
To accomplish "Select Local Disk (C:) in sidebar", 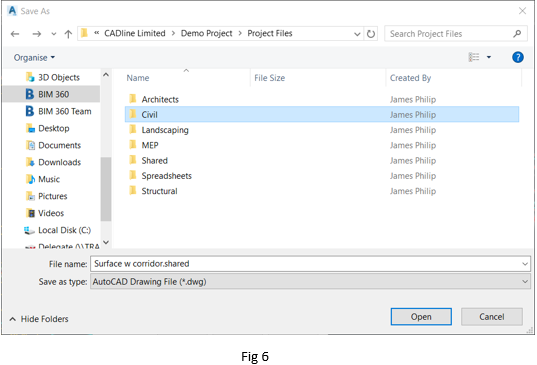I will [58, 230].
